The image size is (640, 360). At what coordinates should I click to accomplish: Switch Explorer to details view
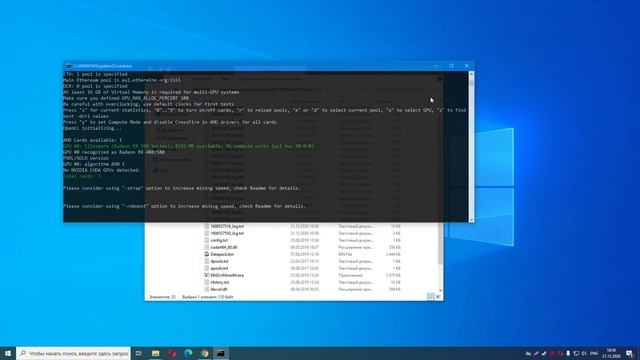click(431, 297)
